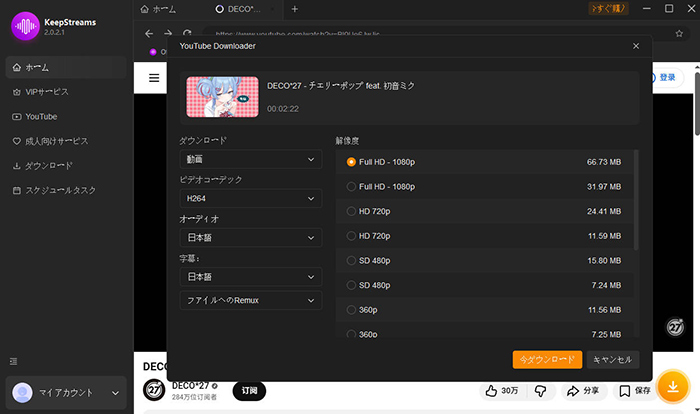Bookmark the page with the star icon

(x=679, y=33)
